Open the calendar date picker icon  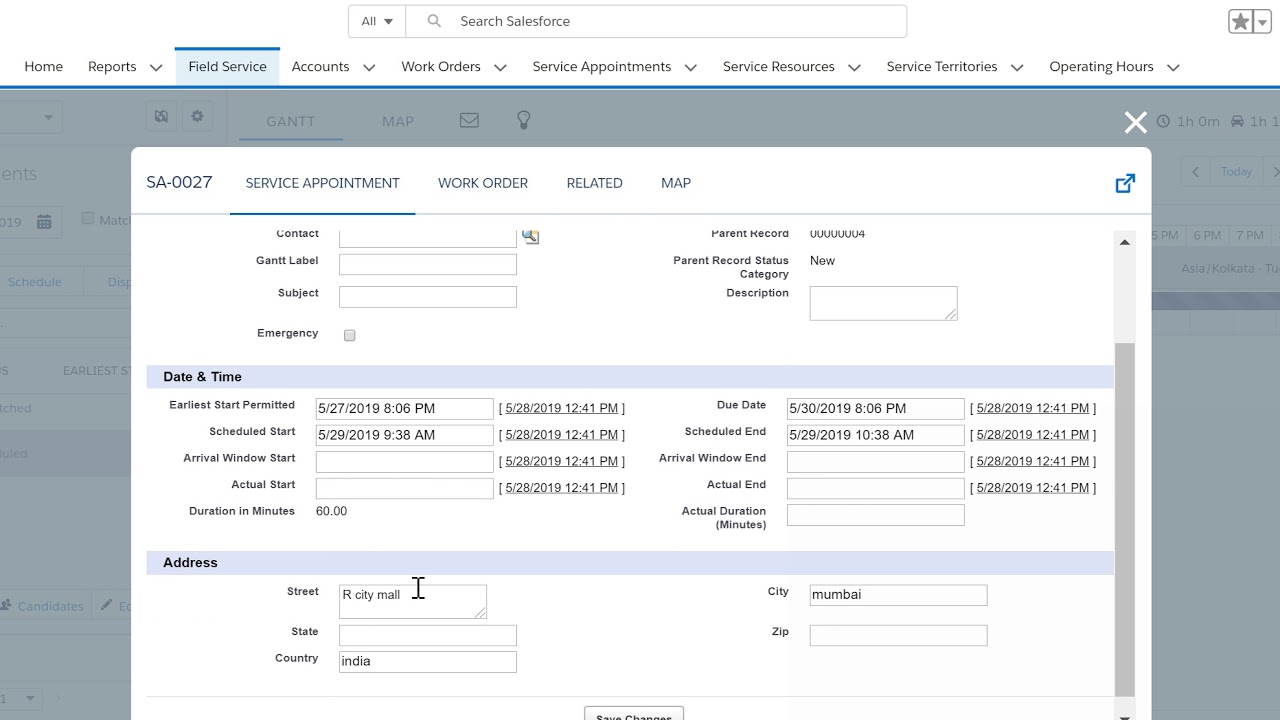click(44, 222)
